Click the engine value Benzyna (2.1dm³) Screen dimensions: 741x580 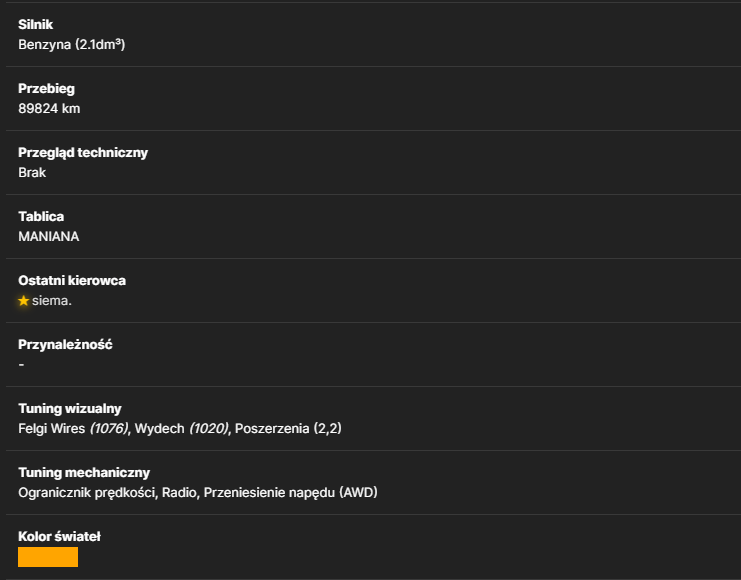click(x=72, y=44)
